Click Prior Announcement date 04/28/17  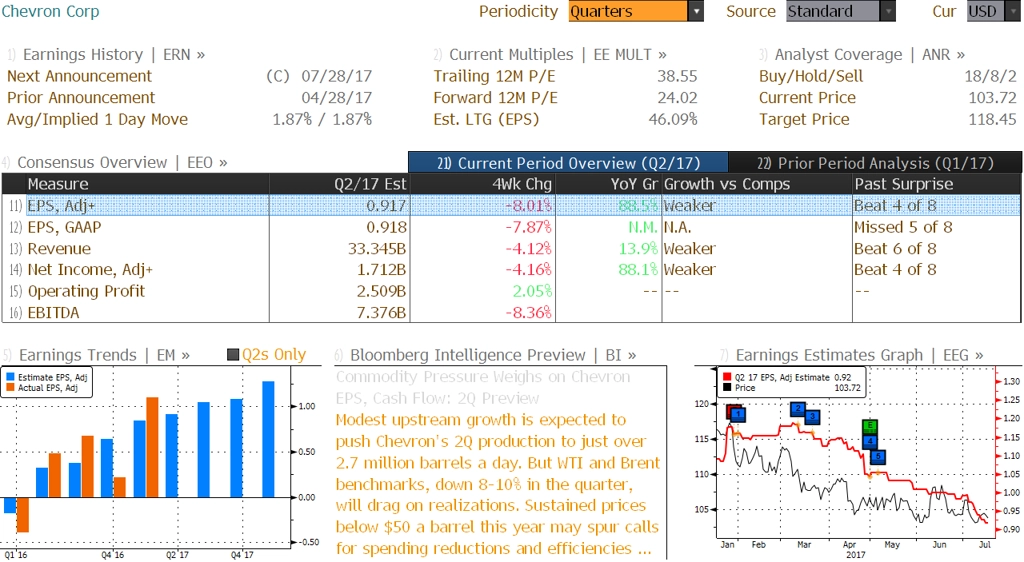coord(336,98)
